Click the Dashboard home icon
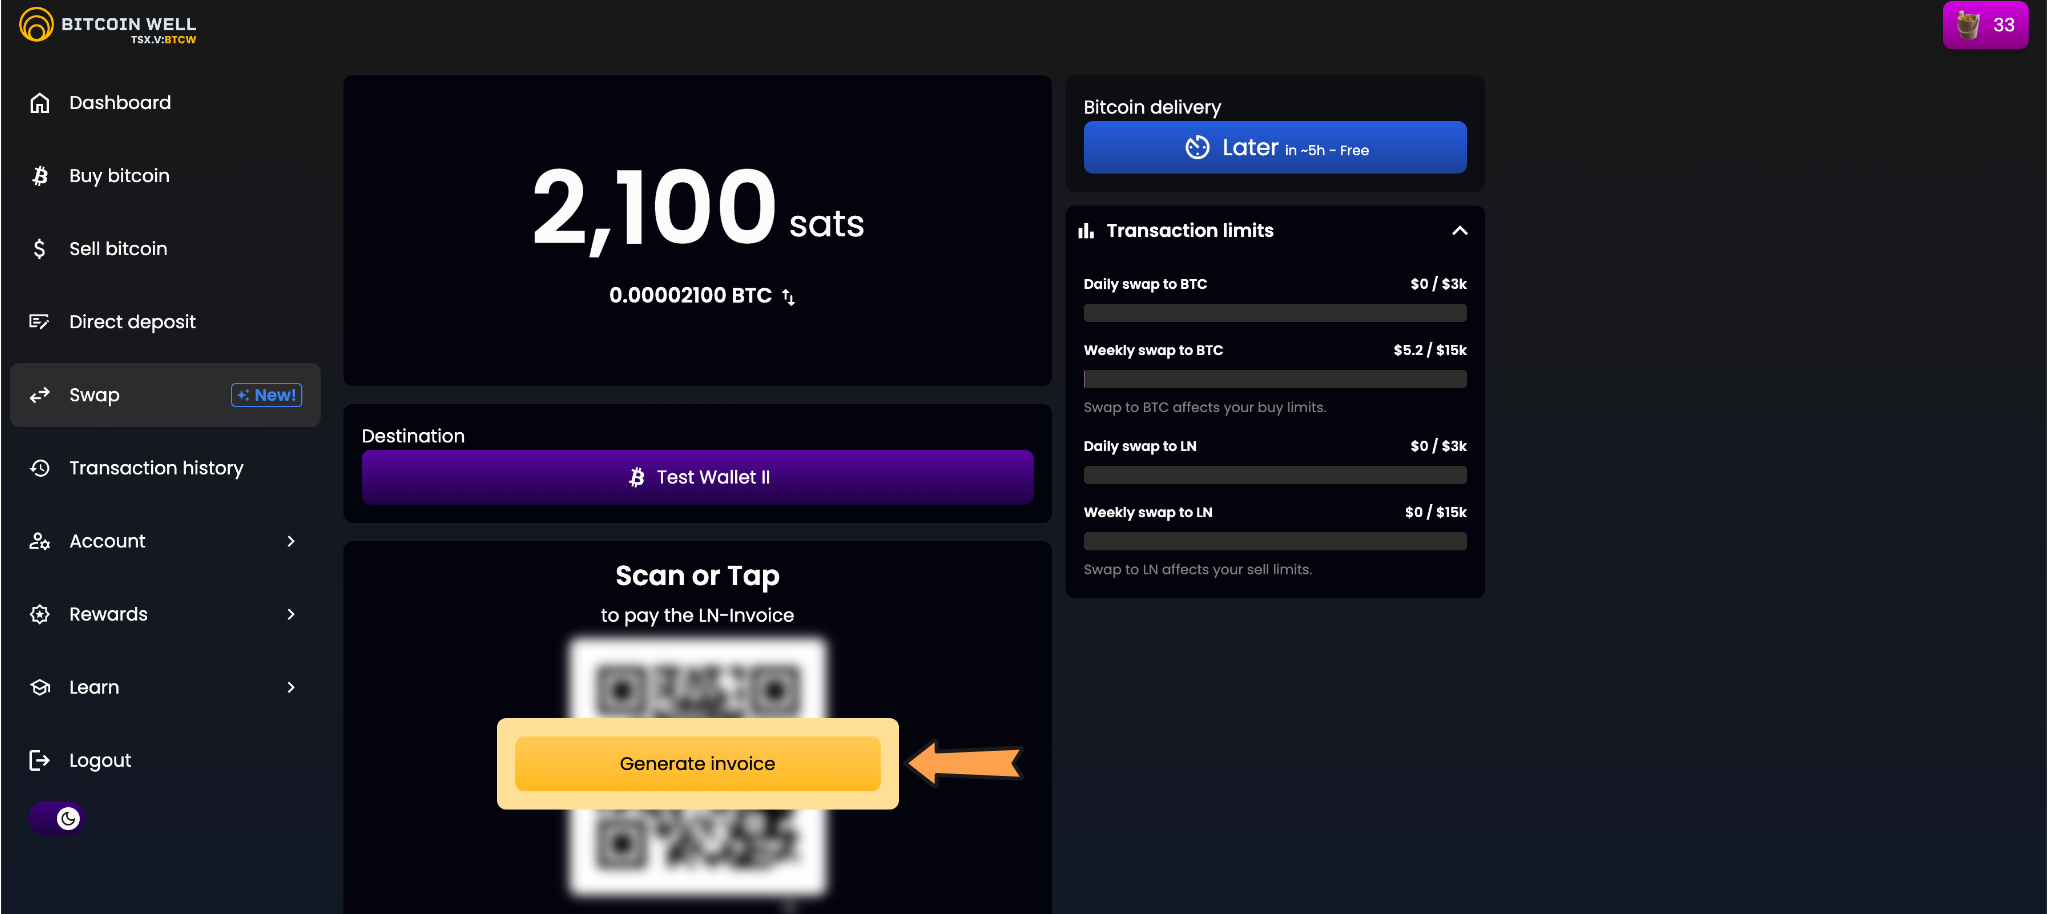The width and height of the screenshot is (2048, 914). pos(40,103)
